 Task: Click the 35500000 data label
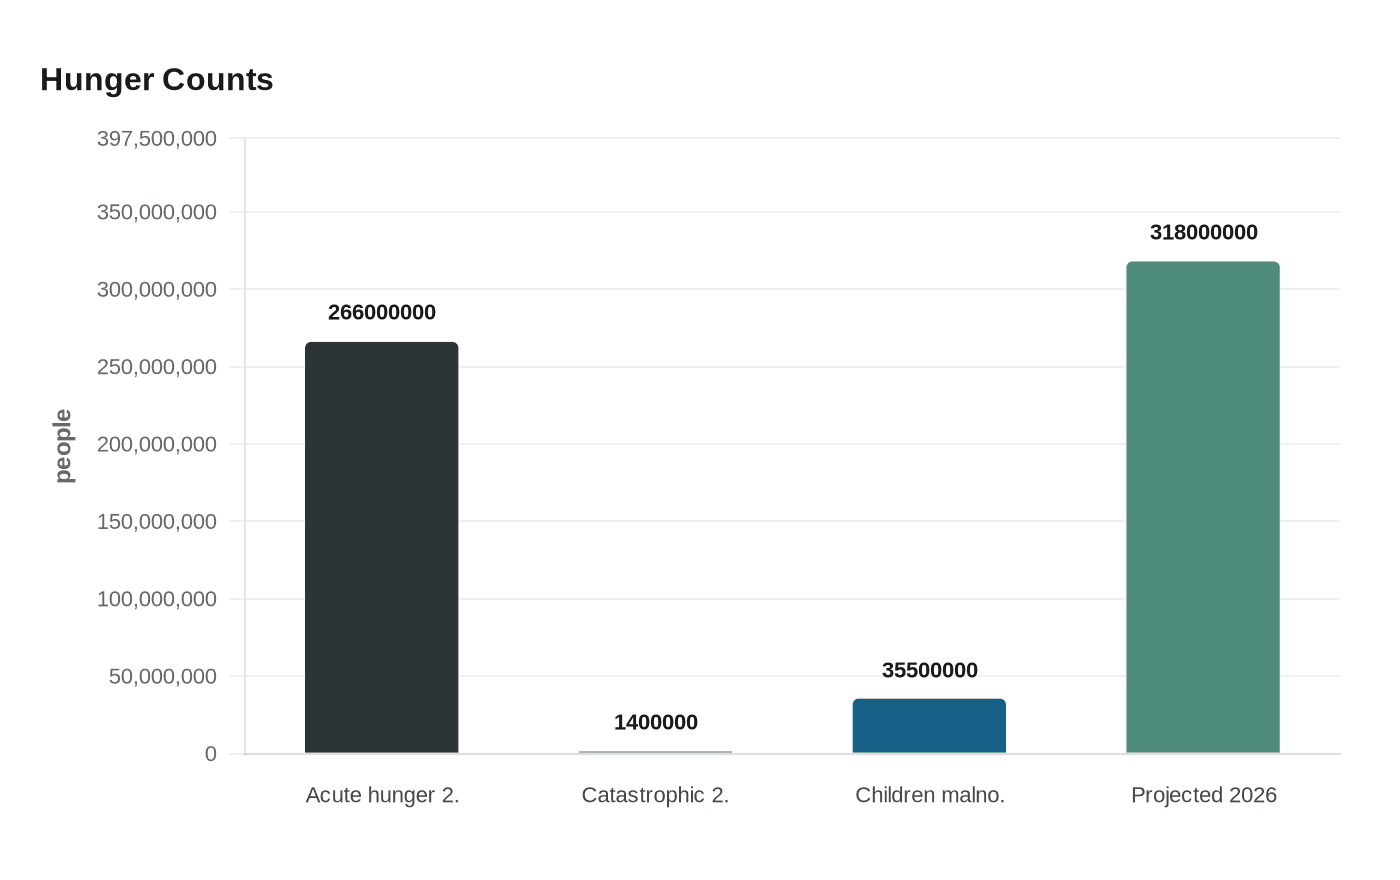pyautogui.click(x=930, y=671)
